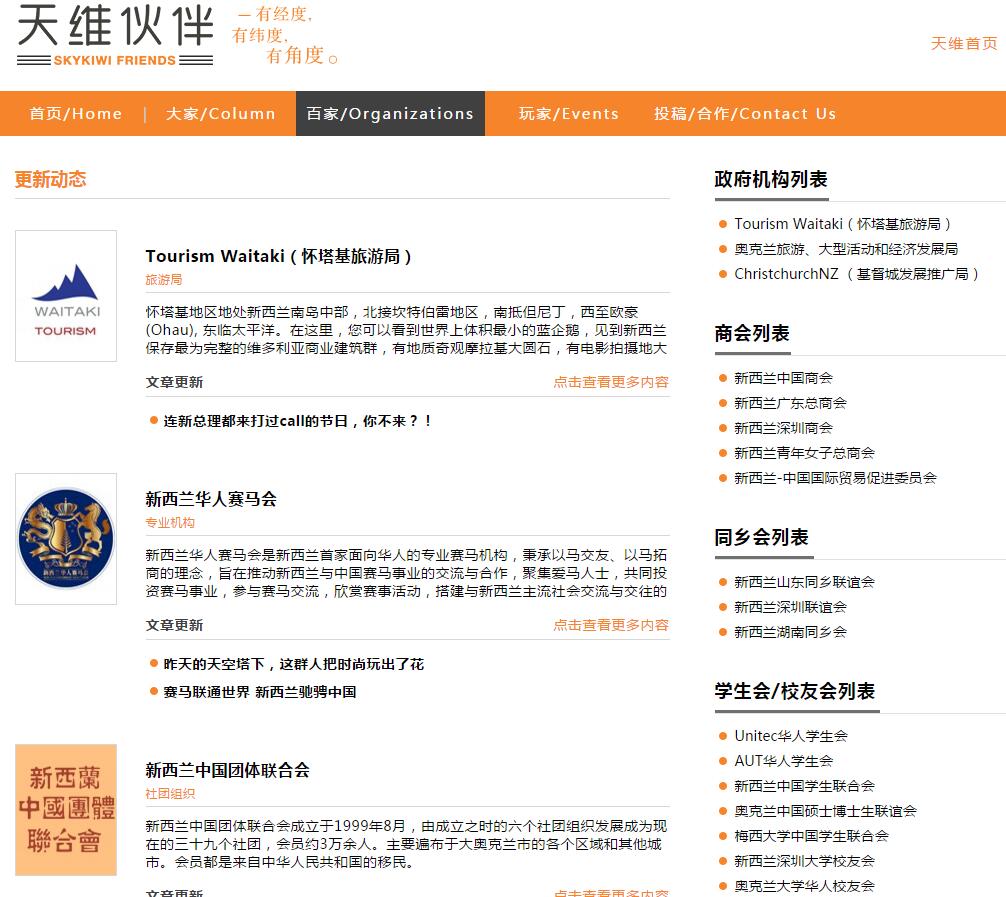Choose 新西兰山东同乡联谊会 from sidebar
The height and width of the screenshot is (897, 1006).
click(804, 582)
